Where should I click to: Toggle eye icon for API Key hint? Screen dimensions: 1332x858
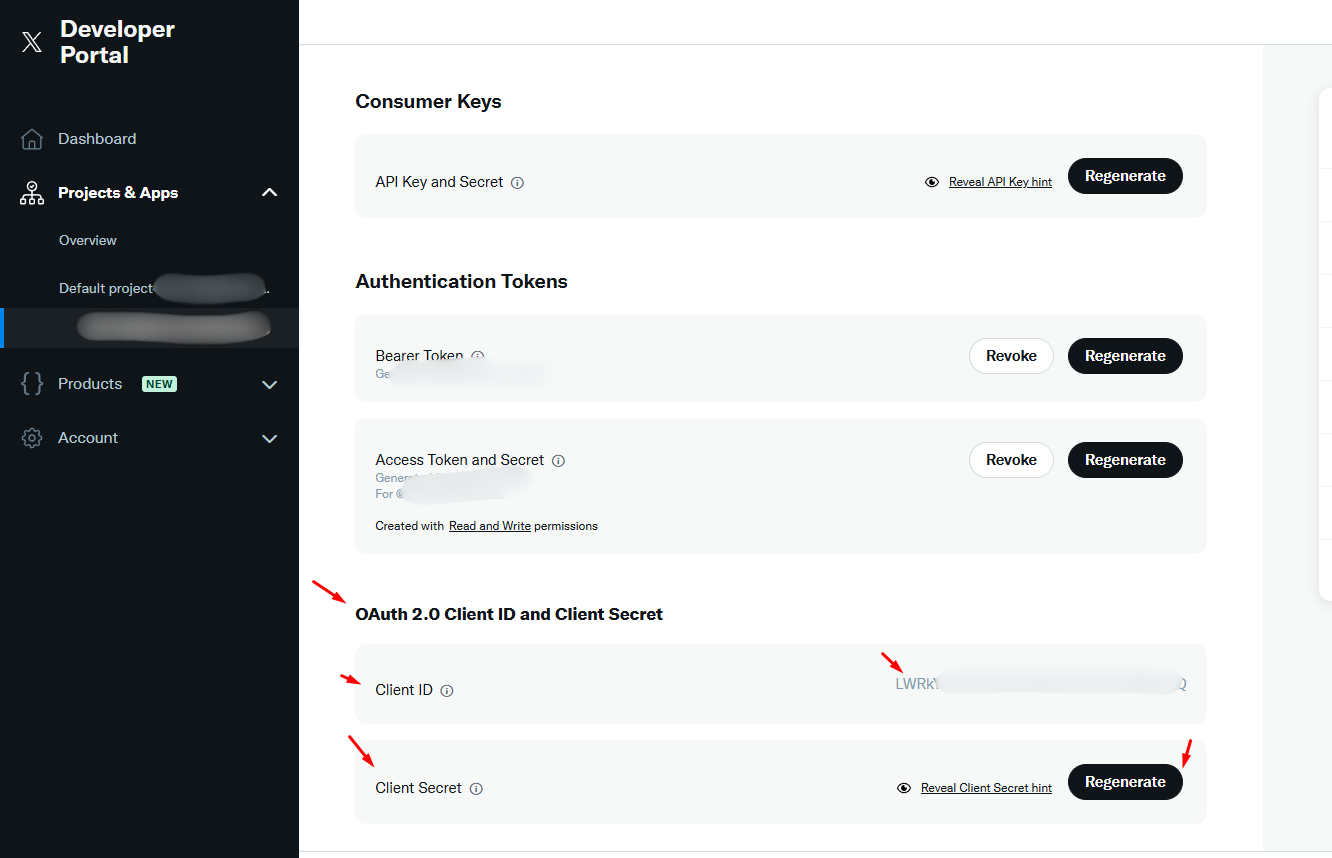932,182
